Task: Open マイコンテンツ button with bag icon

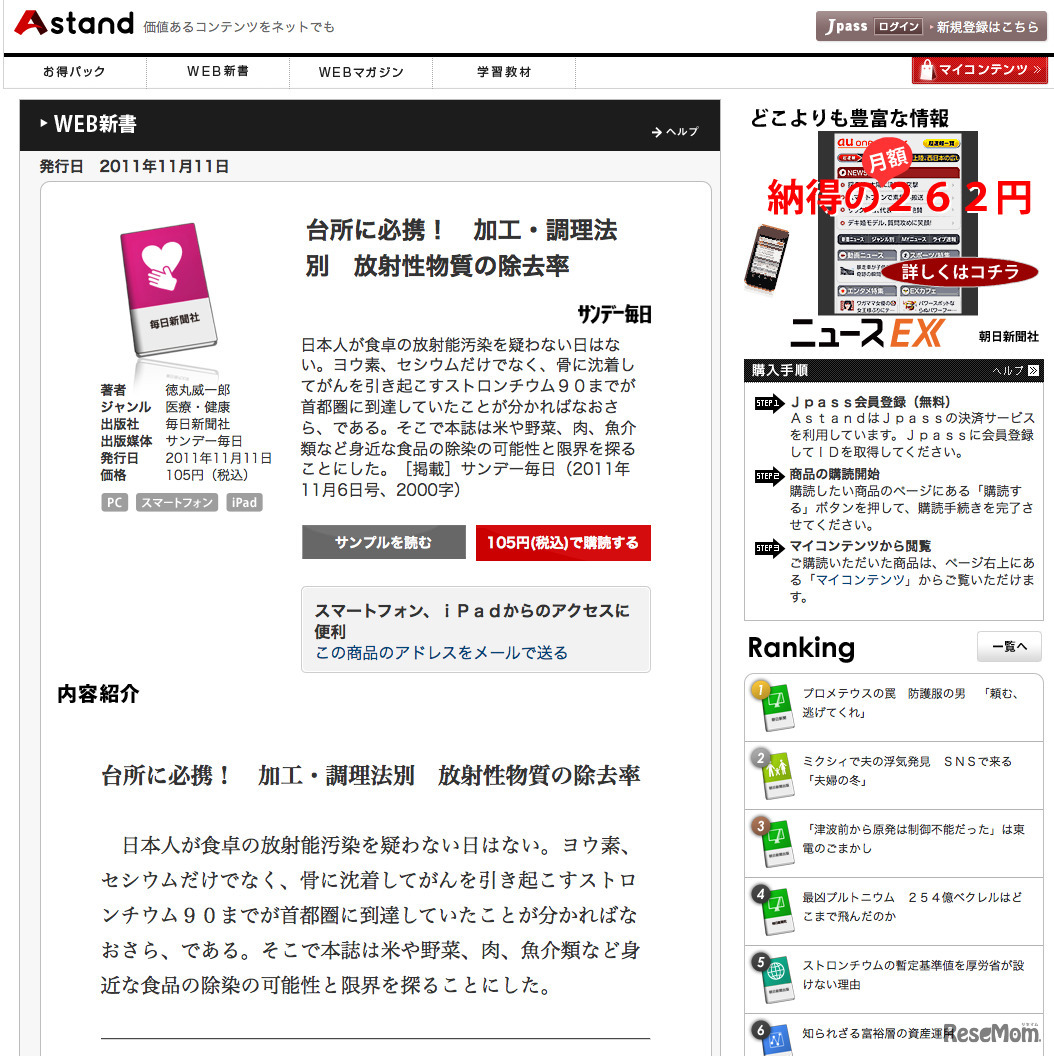Action: [x=979, y=70]
